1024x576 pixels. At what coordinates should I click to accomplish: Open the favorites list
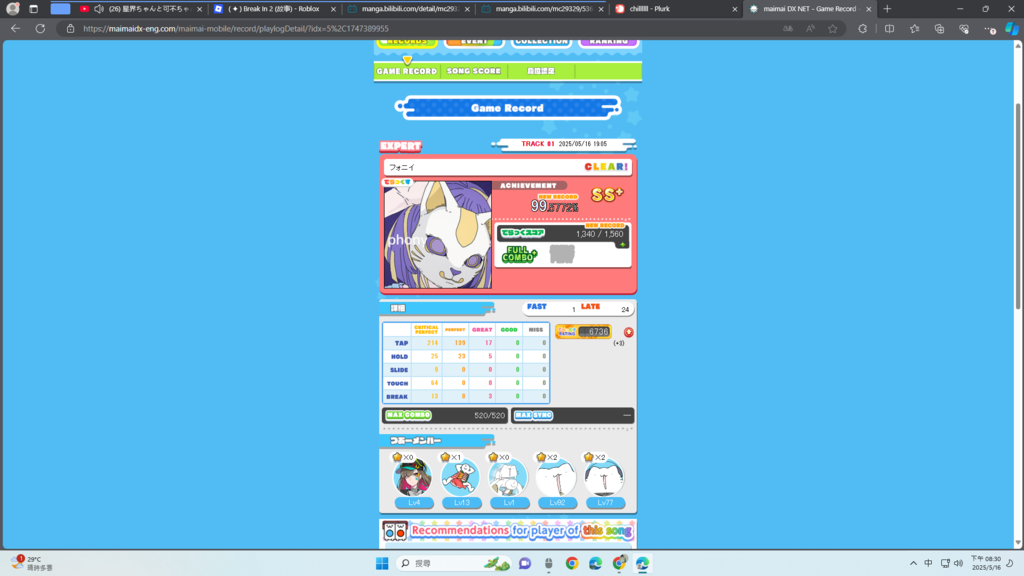pyautogui.click(x=914, y=29)
